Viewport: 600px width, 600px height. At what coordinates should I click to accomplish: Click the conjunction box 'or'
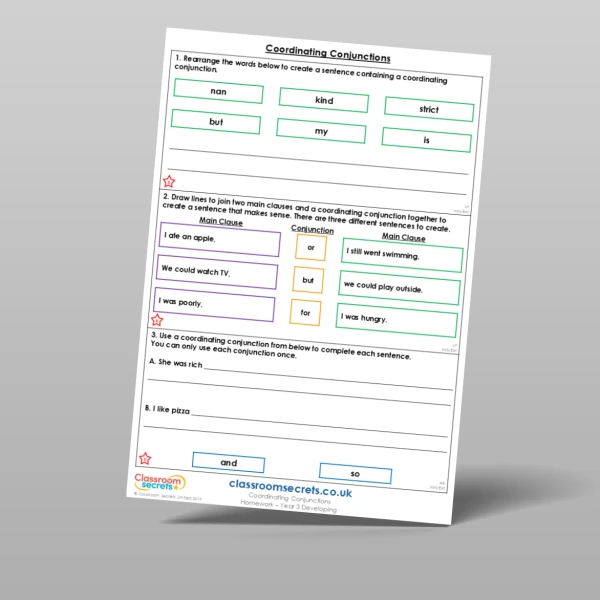pyautogui.click(x=311, y=248)
